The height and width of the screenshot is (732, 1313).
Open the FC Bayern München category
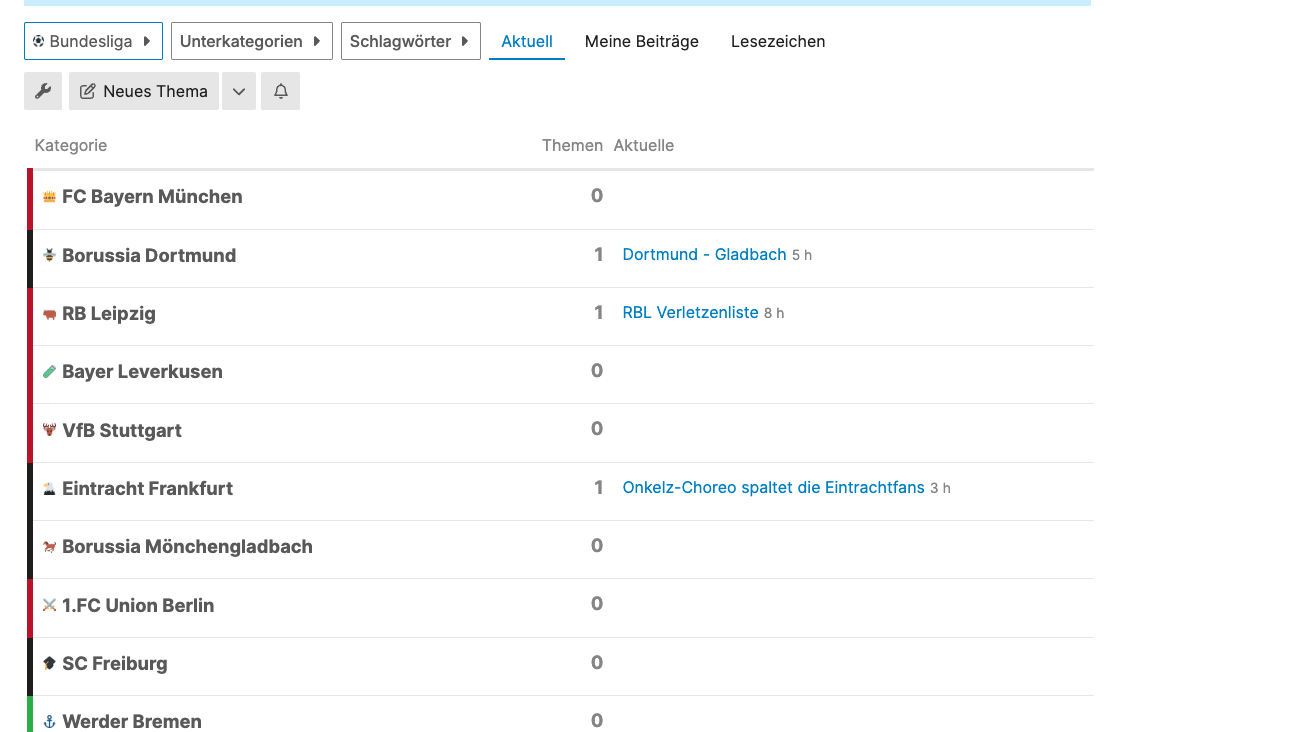[152, 197]
